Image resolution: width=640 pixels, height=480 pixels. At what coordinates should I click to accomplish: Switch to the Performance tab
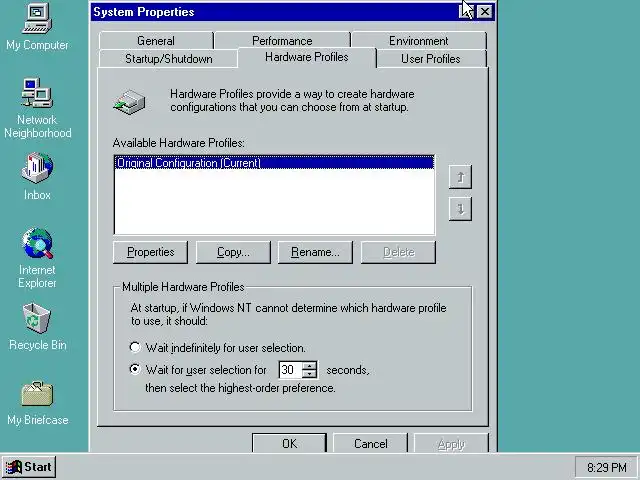point(282,41)
